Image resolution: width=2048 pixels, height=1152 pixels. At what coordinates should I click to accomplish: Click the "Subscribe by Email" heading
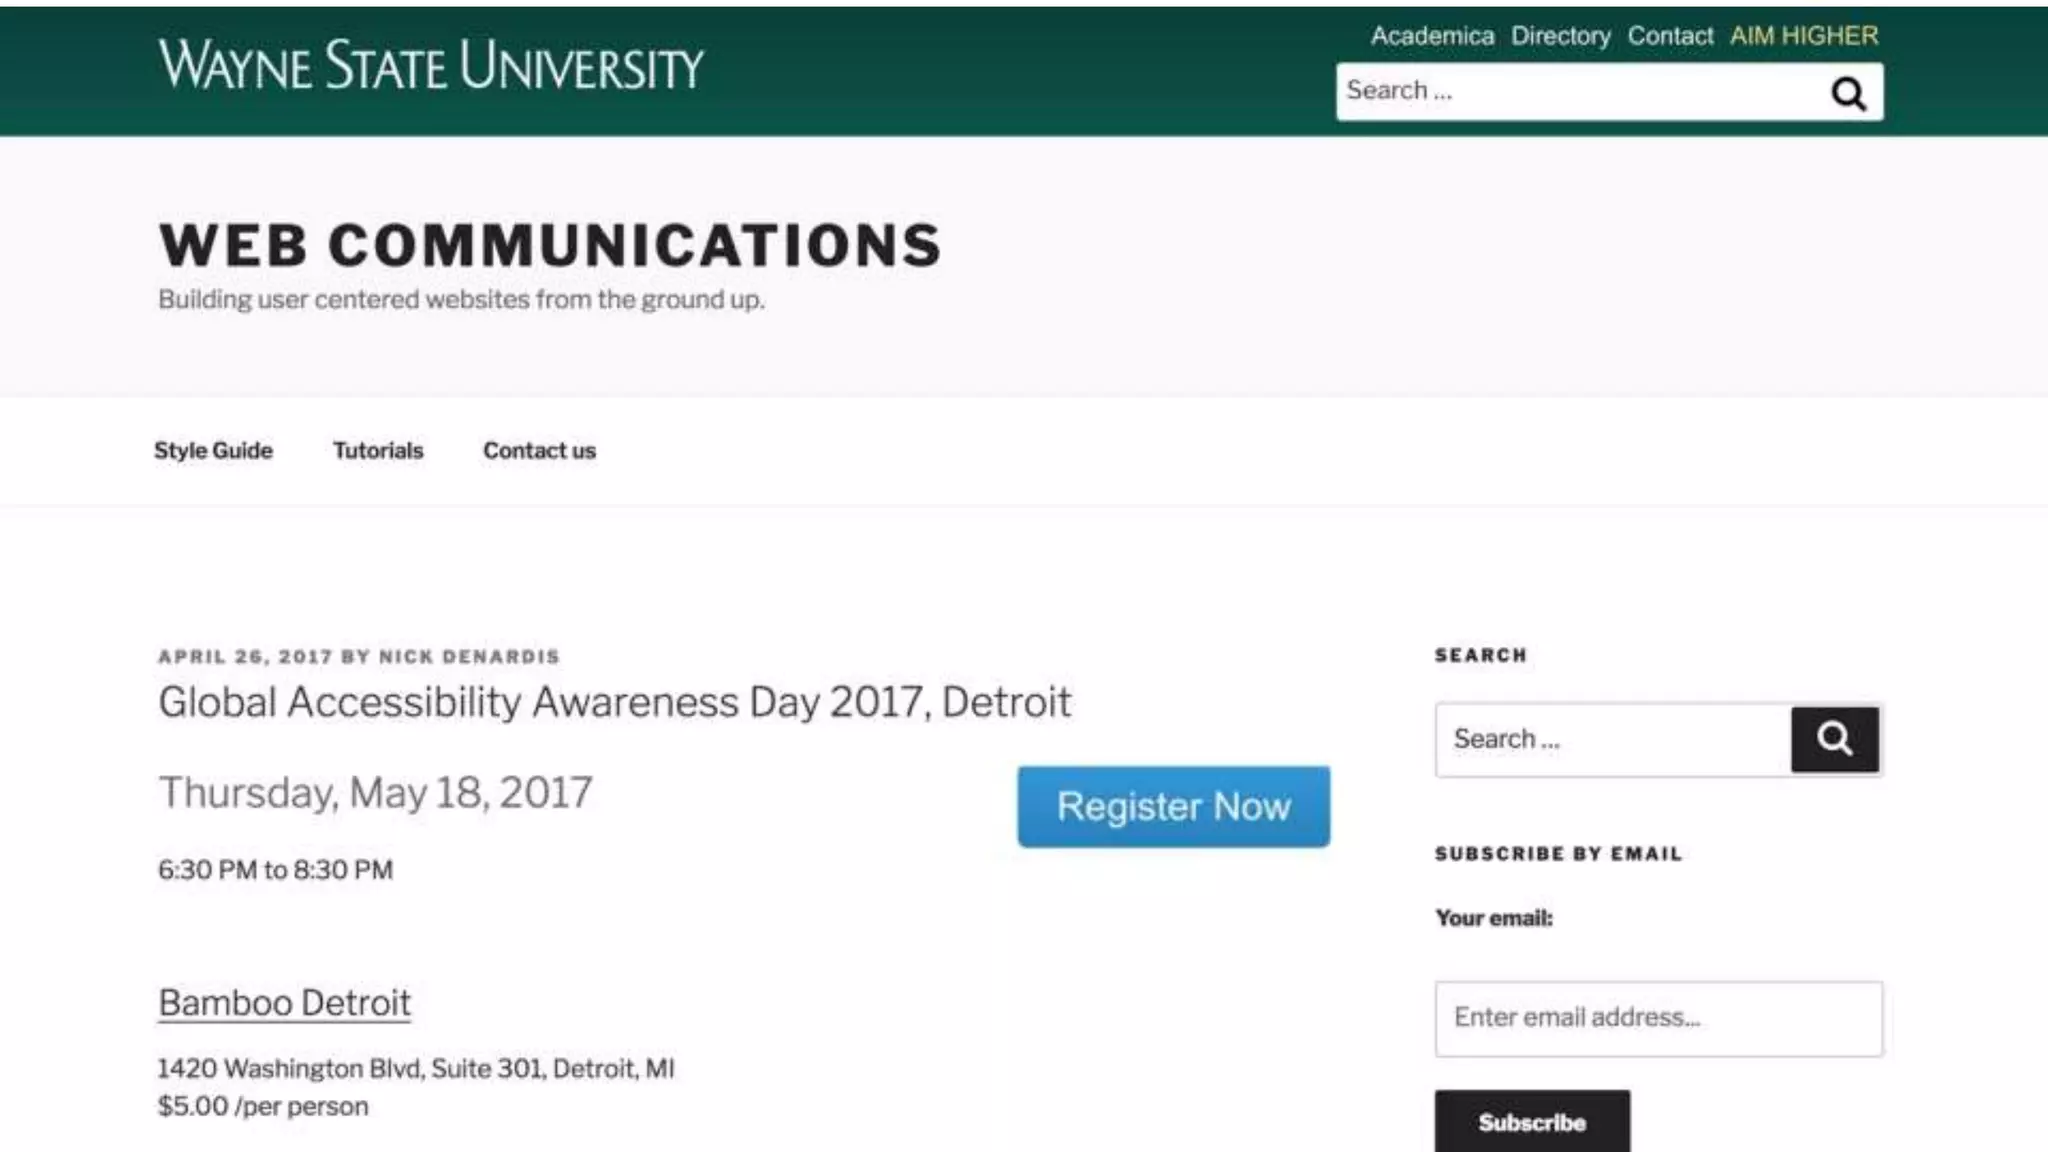coord(1558,854)
